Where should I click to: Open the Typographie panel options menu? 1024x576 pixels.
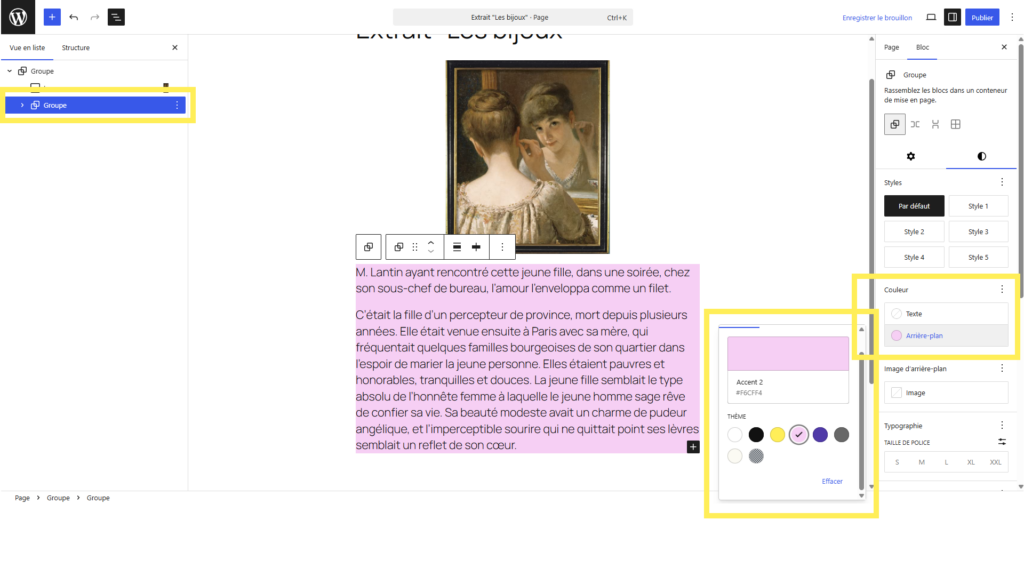coord(1002,425)
